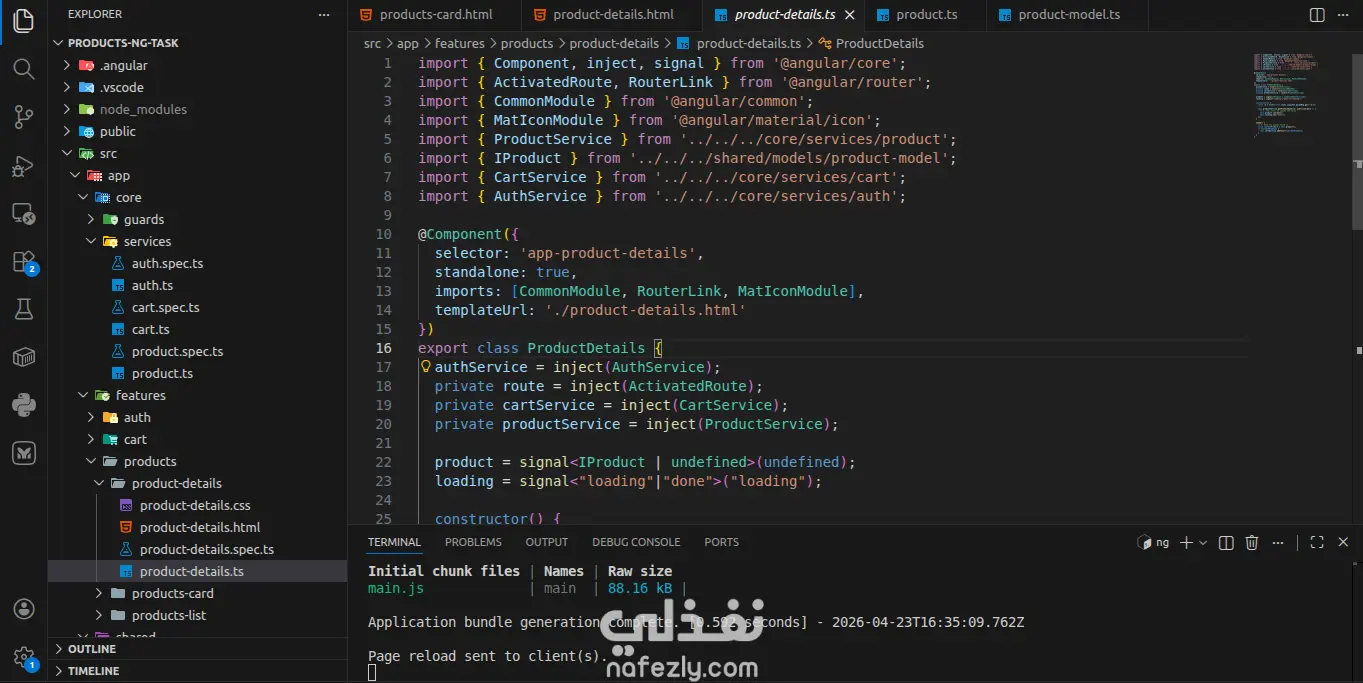This screenshot has height=683, width=1363.
Task: Click the 'products' breadcrumb segment
Action: (x=527, y=43)
